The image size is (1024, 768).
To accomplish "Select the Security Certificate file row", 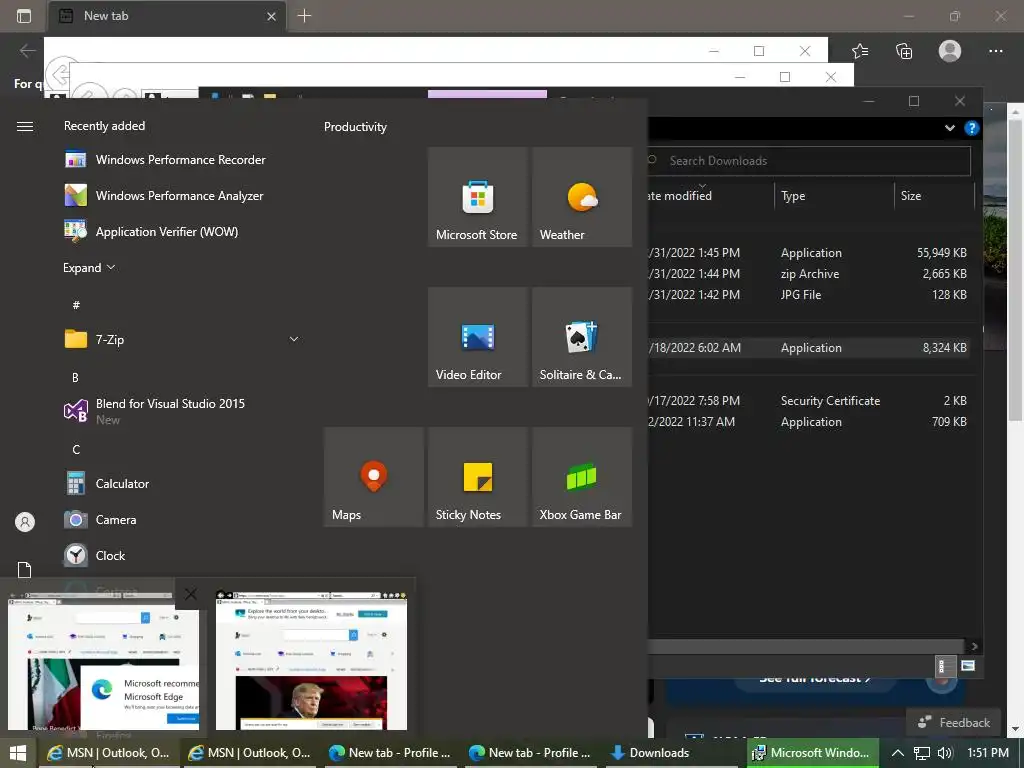I will tap(808, 400).
